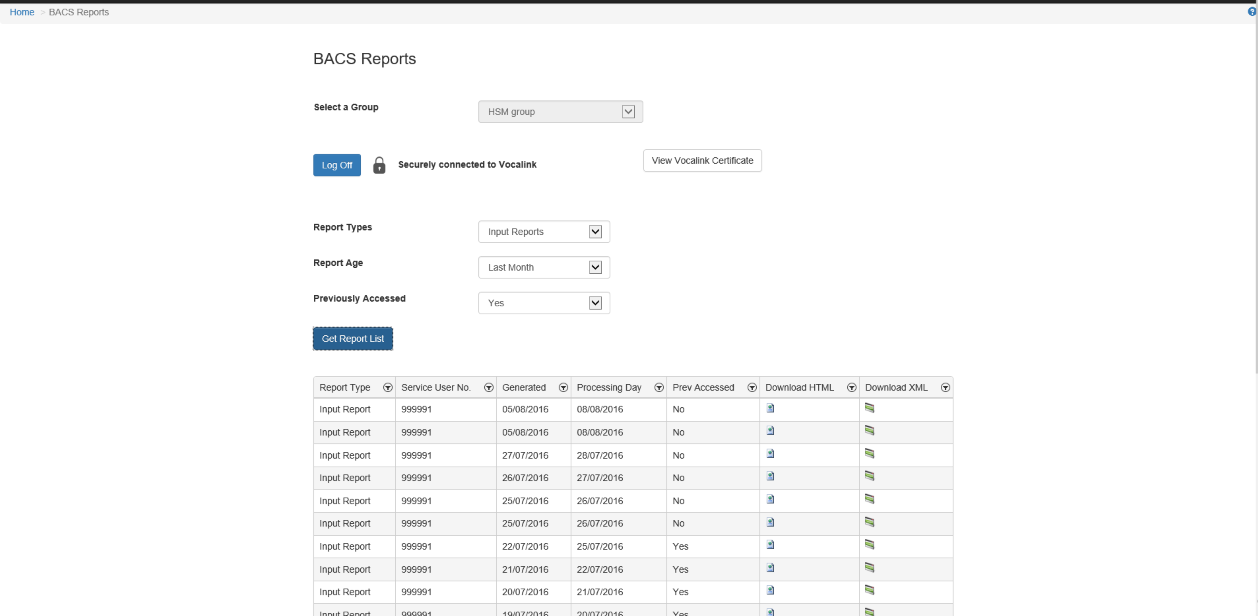This screenshot has width=1258, height=616.
Task: Click the Processing Day column filter icon
Action: click(659, 388)
